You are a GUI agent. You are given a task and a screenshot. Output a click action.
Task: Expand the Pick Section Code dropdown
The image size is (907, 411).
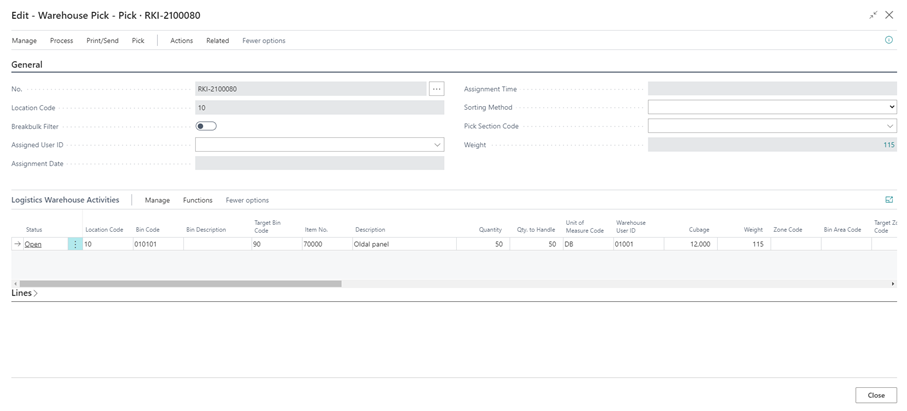[x=890, y=126]
